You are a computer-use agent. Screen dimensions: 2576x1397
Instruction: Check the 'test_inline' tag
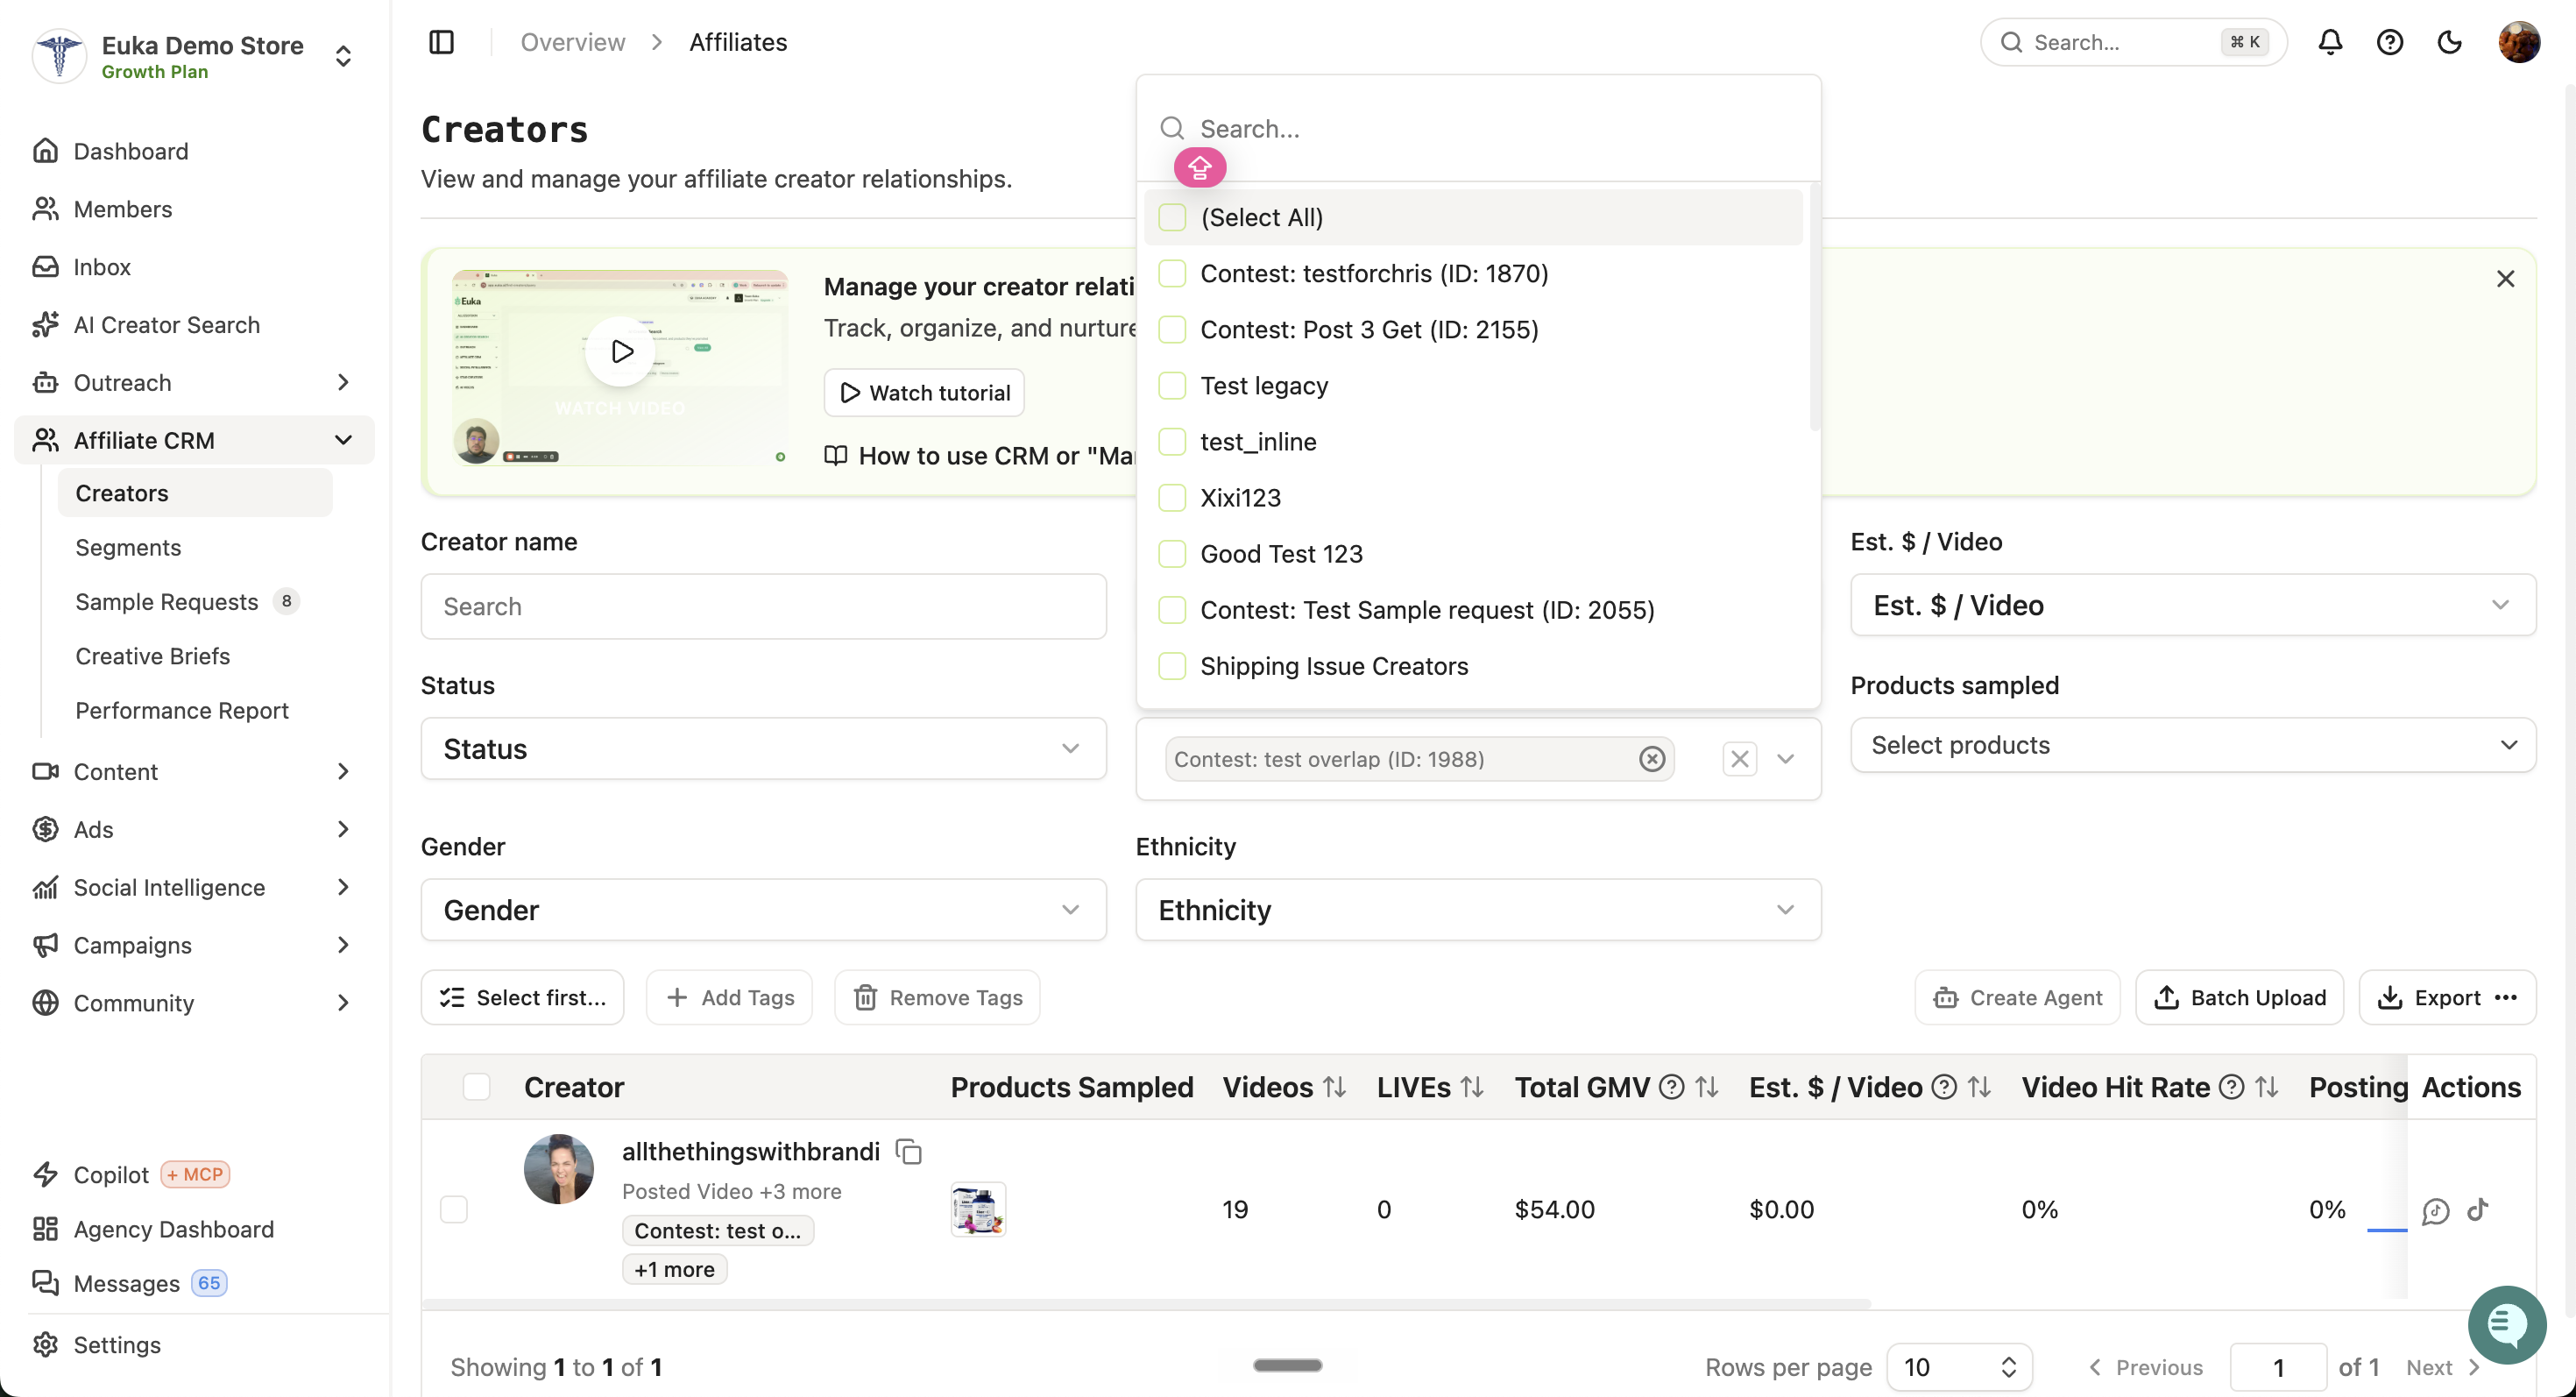tap(1172, 441)
